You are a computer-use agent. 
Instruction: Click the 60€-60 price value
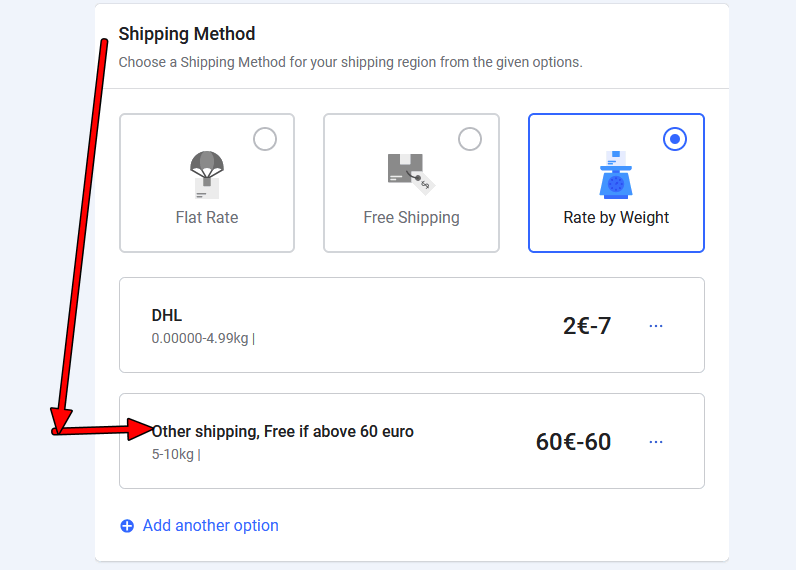coord(573,442)
